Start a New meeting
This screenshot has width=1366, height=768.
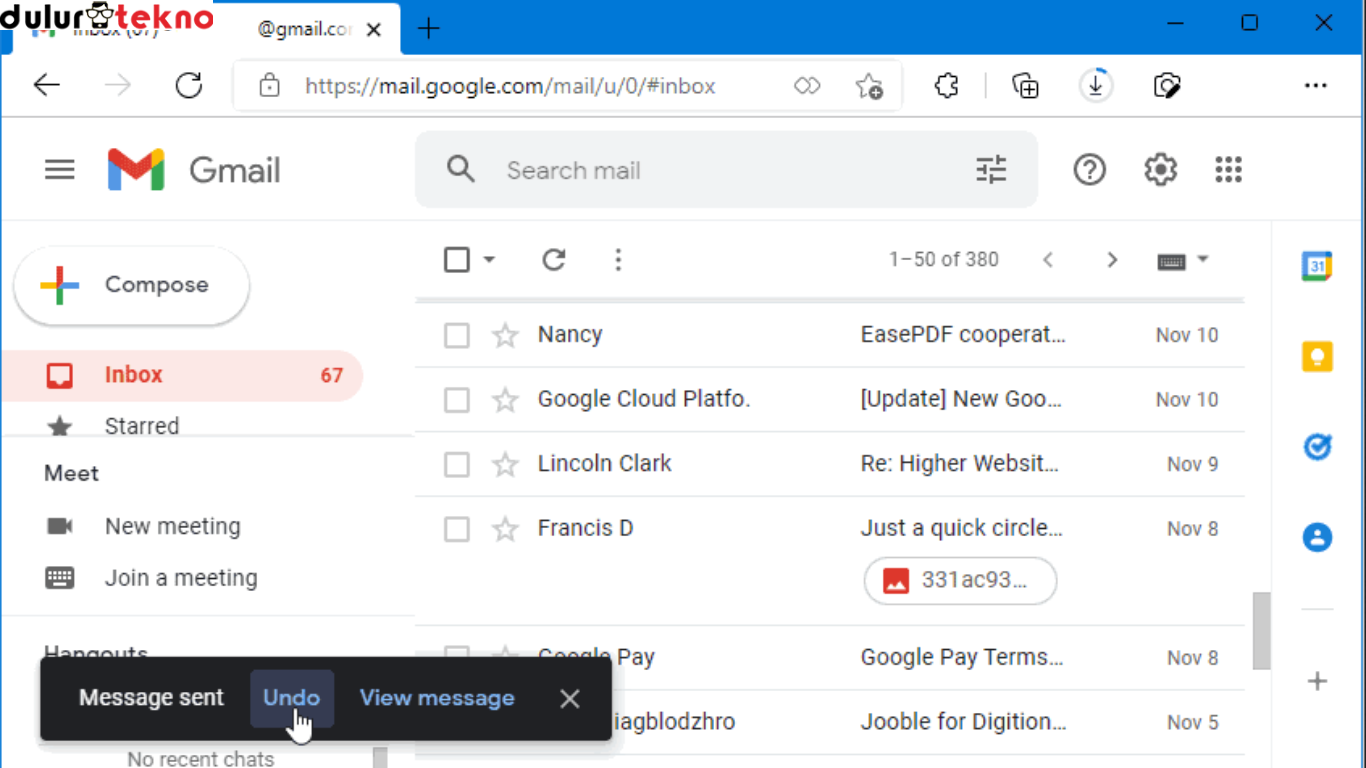pyautogui.click(x=172, y=526)
